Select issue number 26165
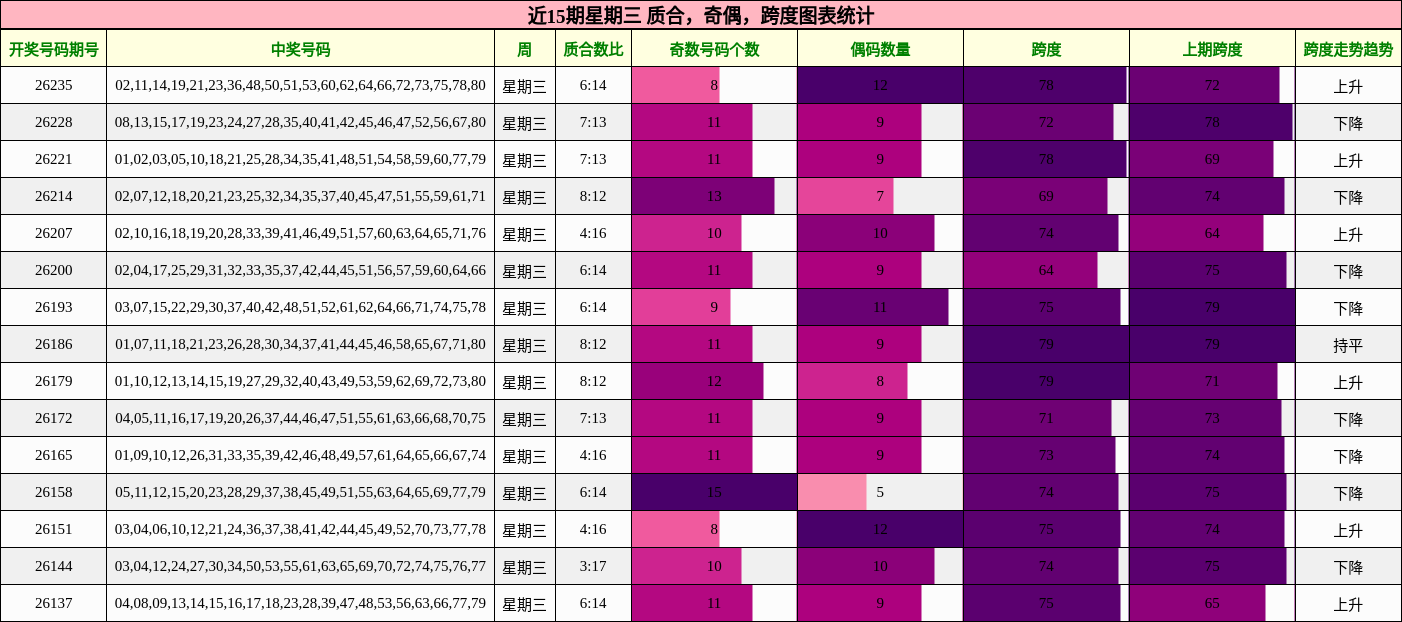1402x622 pixels. tap(54, 455)
